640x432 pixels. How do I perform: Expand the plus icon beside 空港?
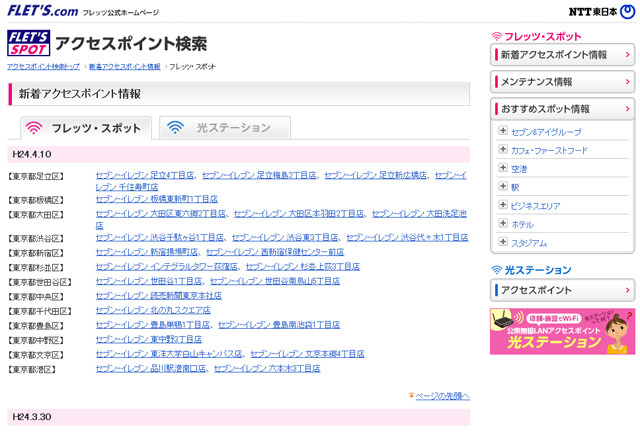tap(503, 168)
